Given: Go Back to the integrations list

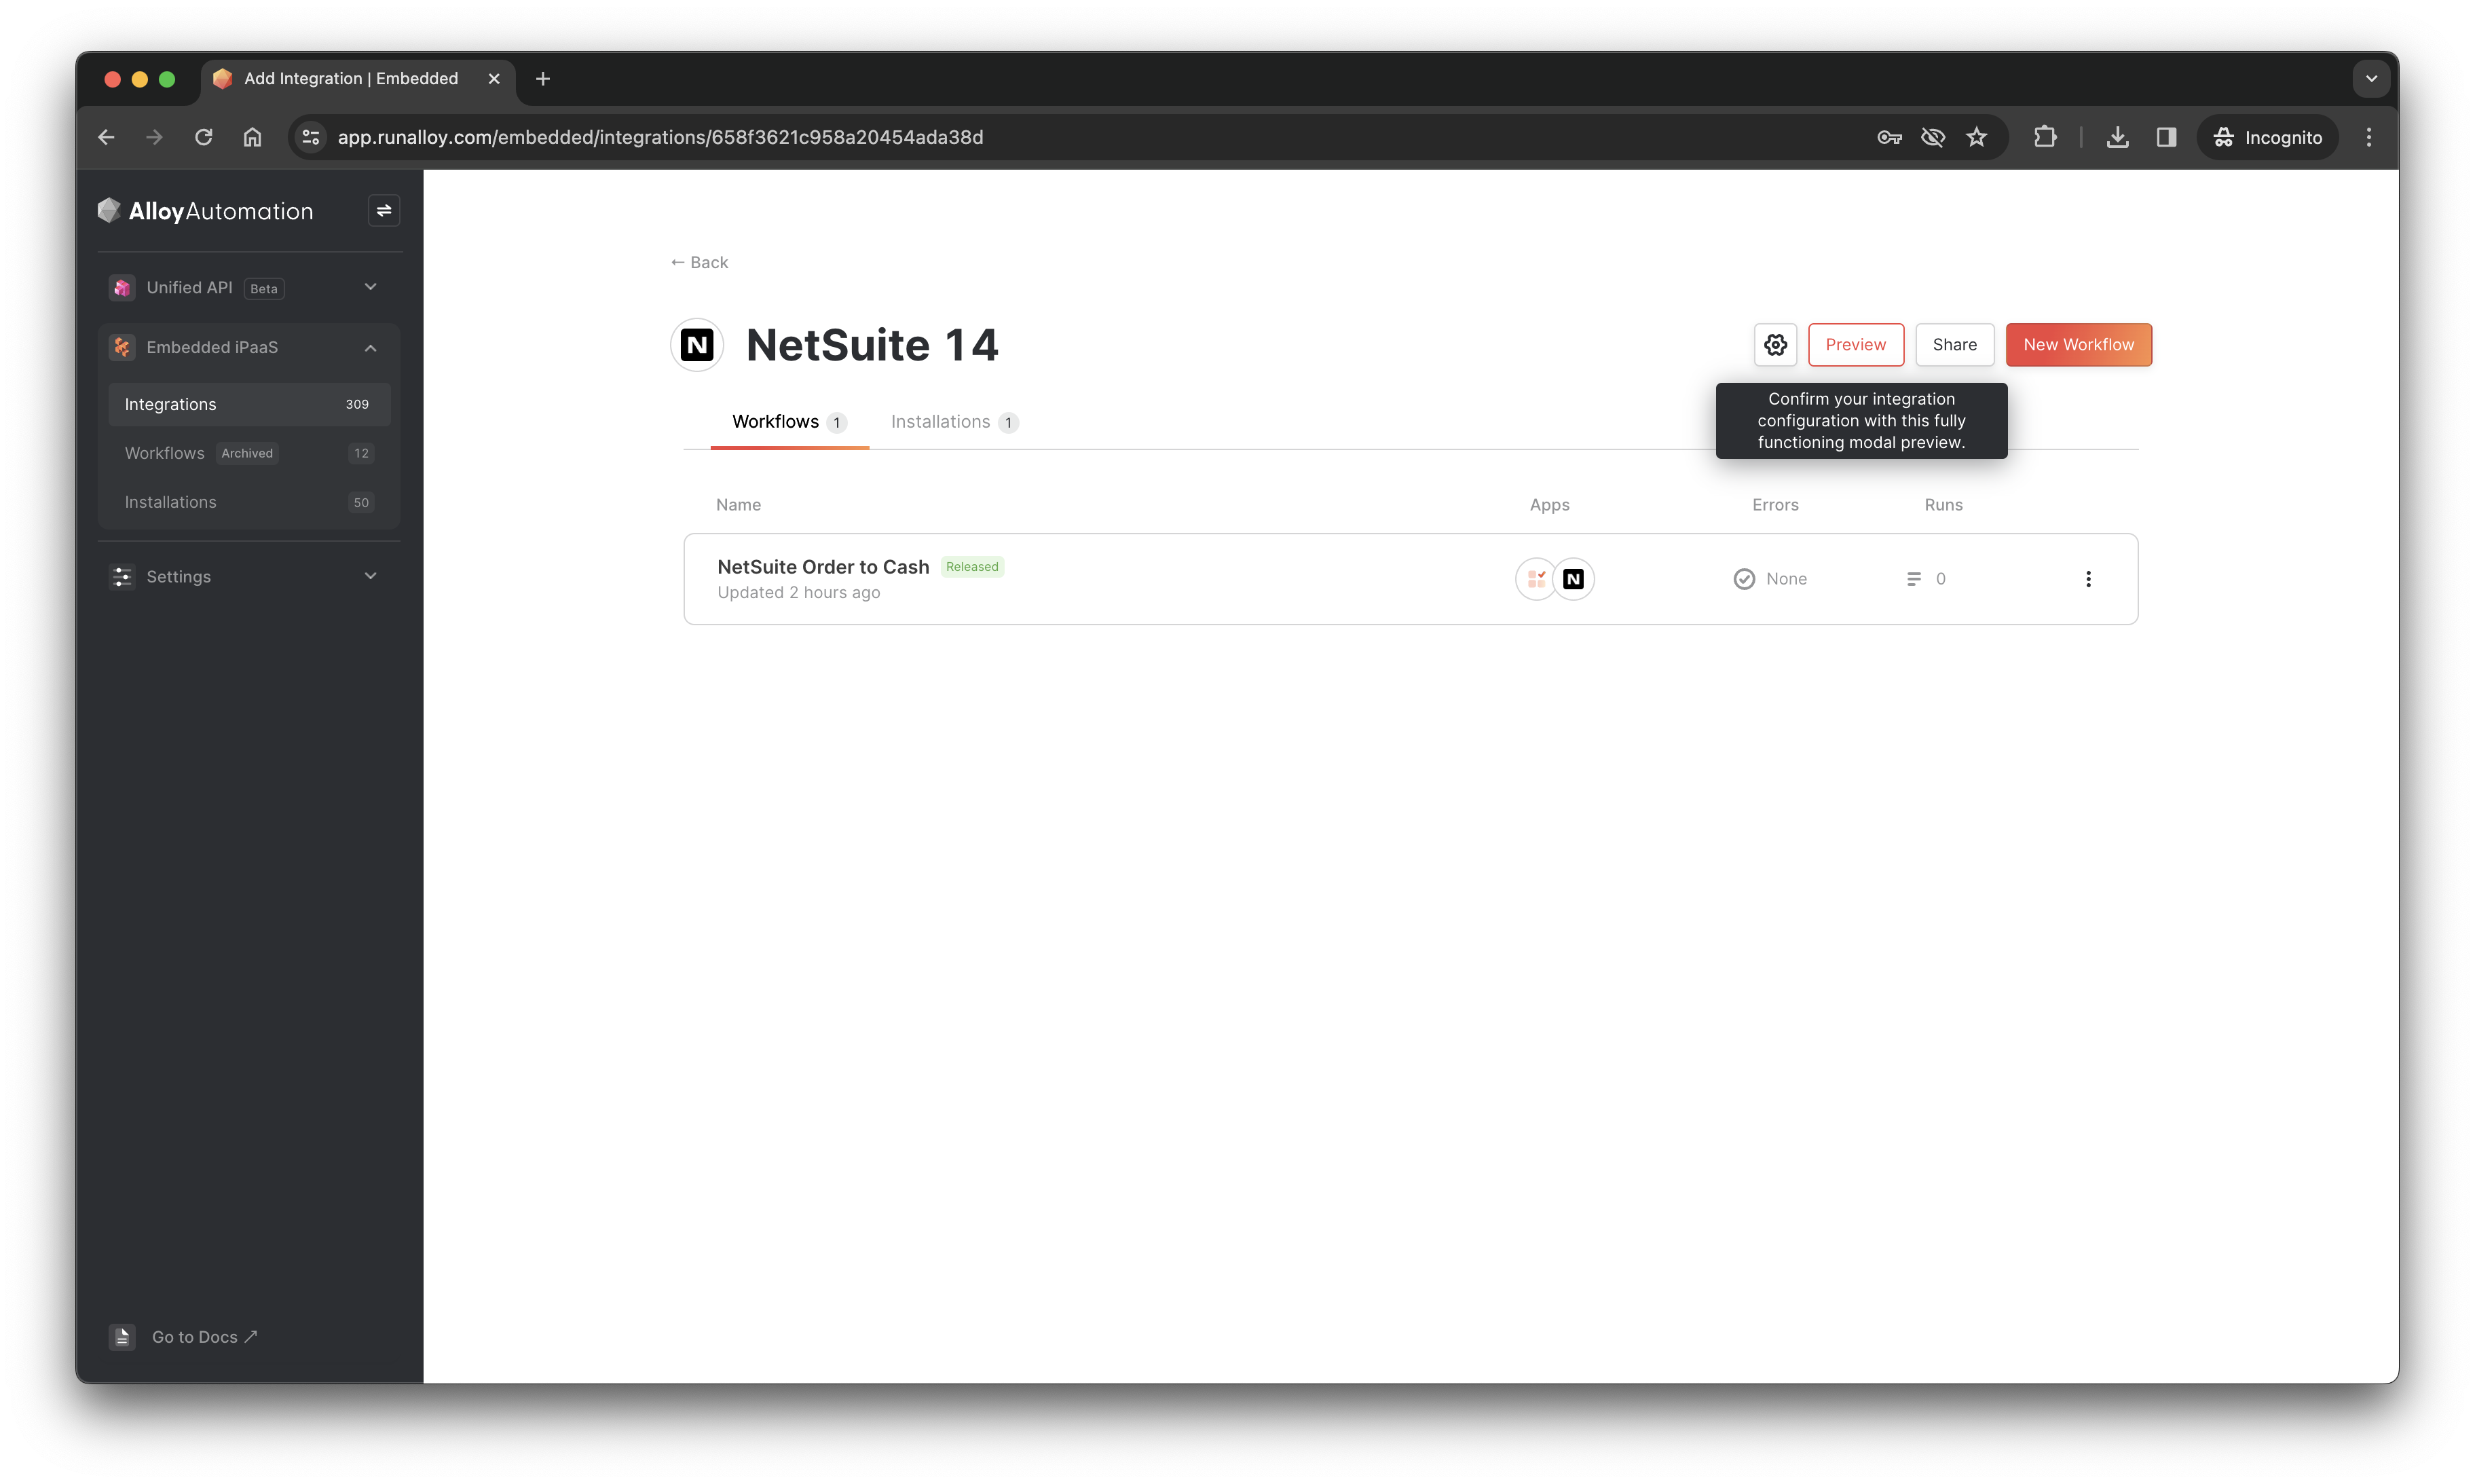Looking at the screenshot, I should point(699,263).
